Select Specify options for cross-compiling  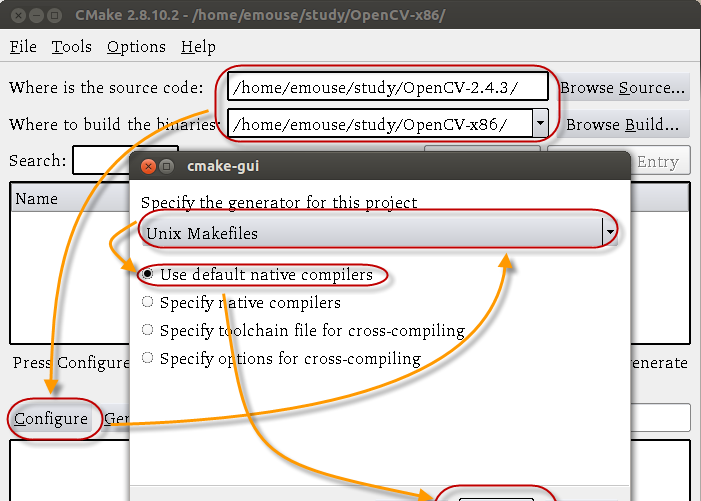pyautogui.click(x=281, y=358)
